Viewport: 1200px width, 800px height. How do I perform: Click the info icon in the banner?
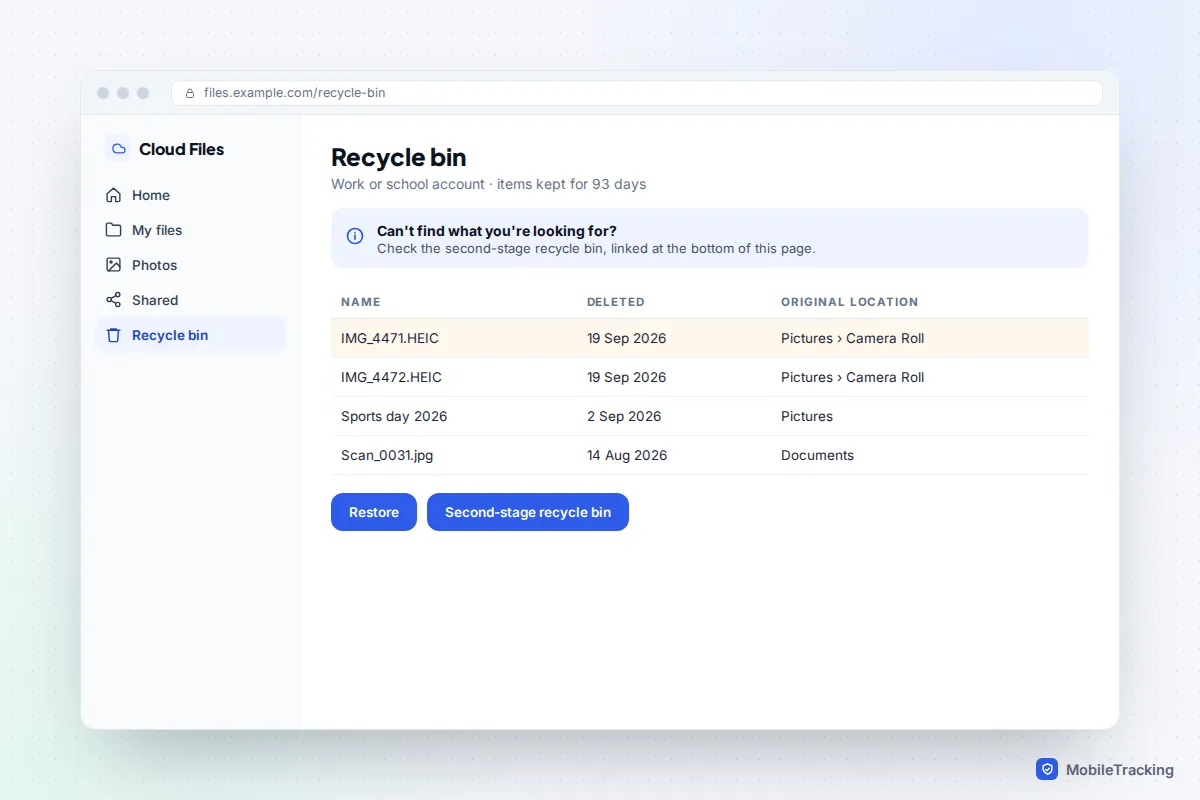tap(355, 236)
